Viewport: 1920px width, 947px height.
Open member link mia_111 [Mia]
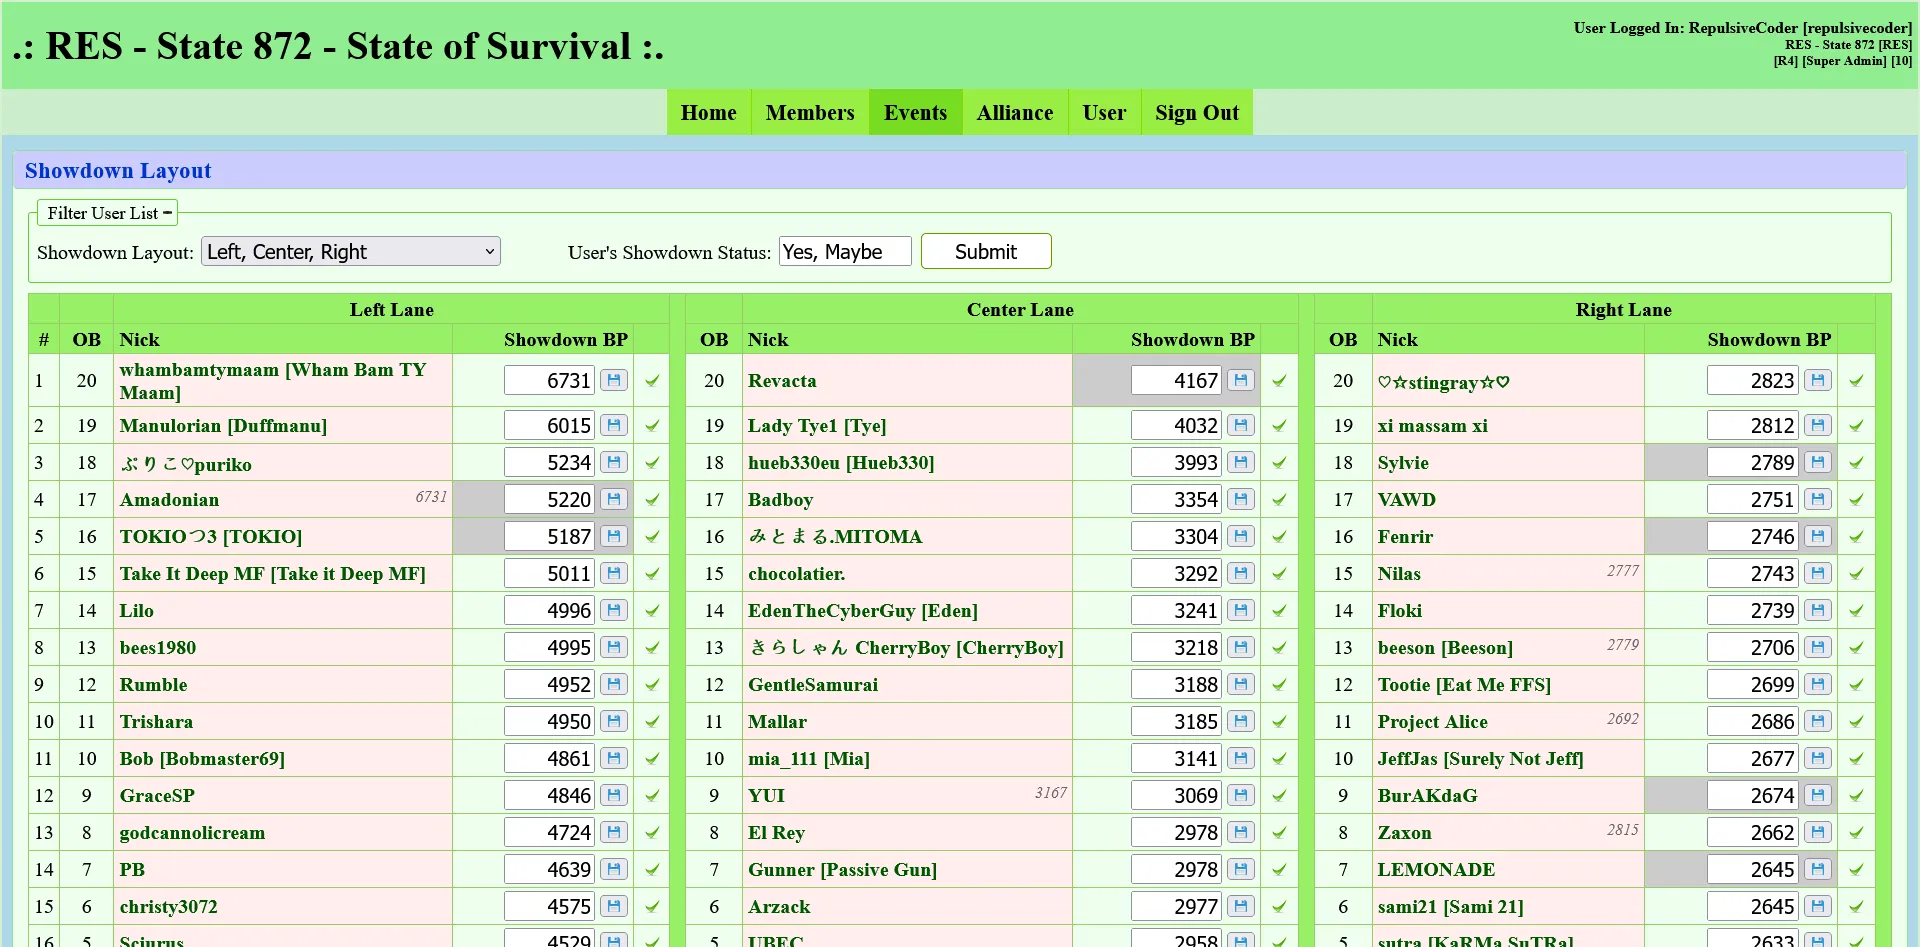click(x=809, y=758)
